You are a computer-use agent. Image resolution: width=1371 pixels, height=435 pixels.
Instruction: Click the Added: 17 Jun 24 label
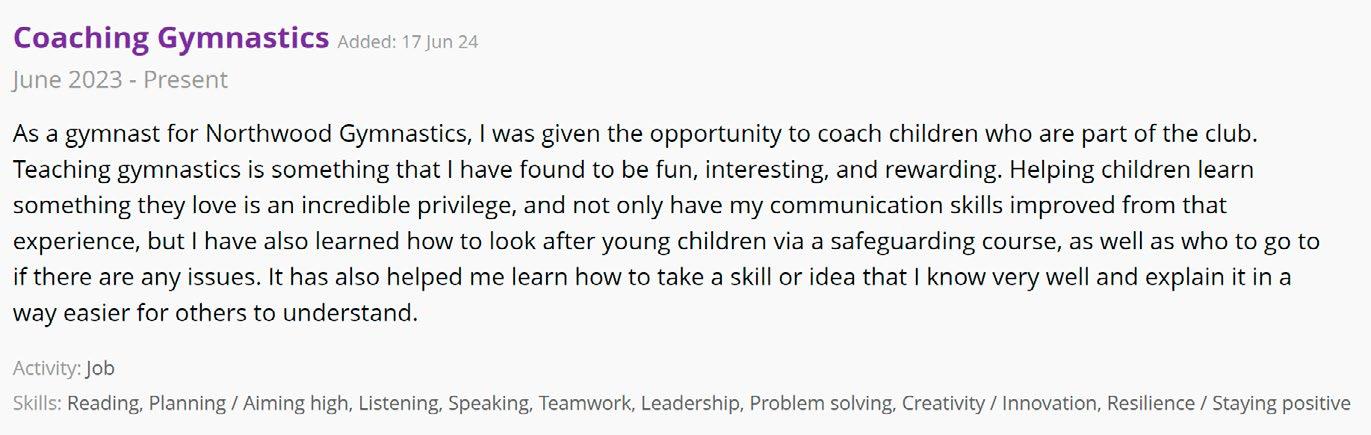point(408,42)
